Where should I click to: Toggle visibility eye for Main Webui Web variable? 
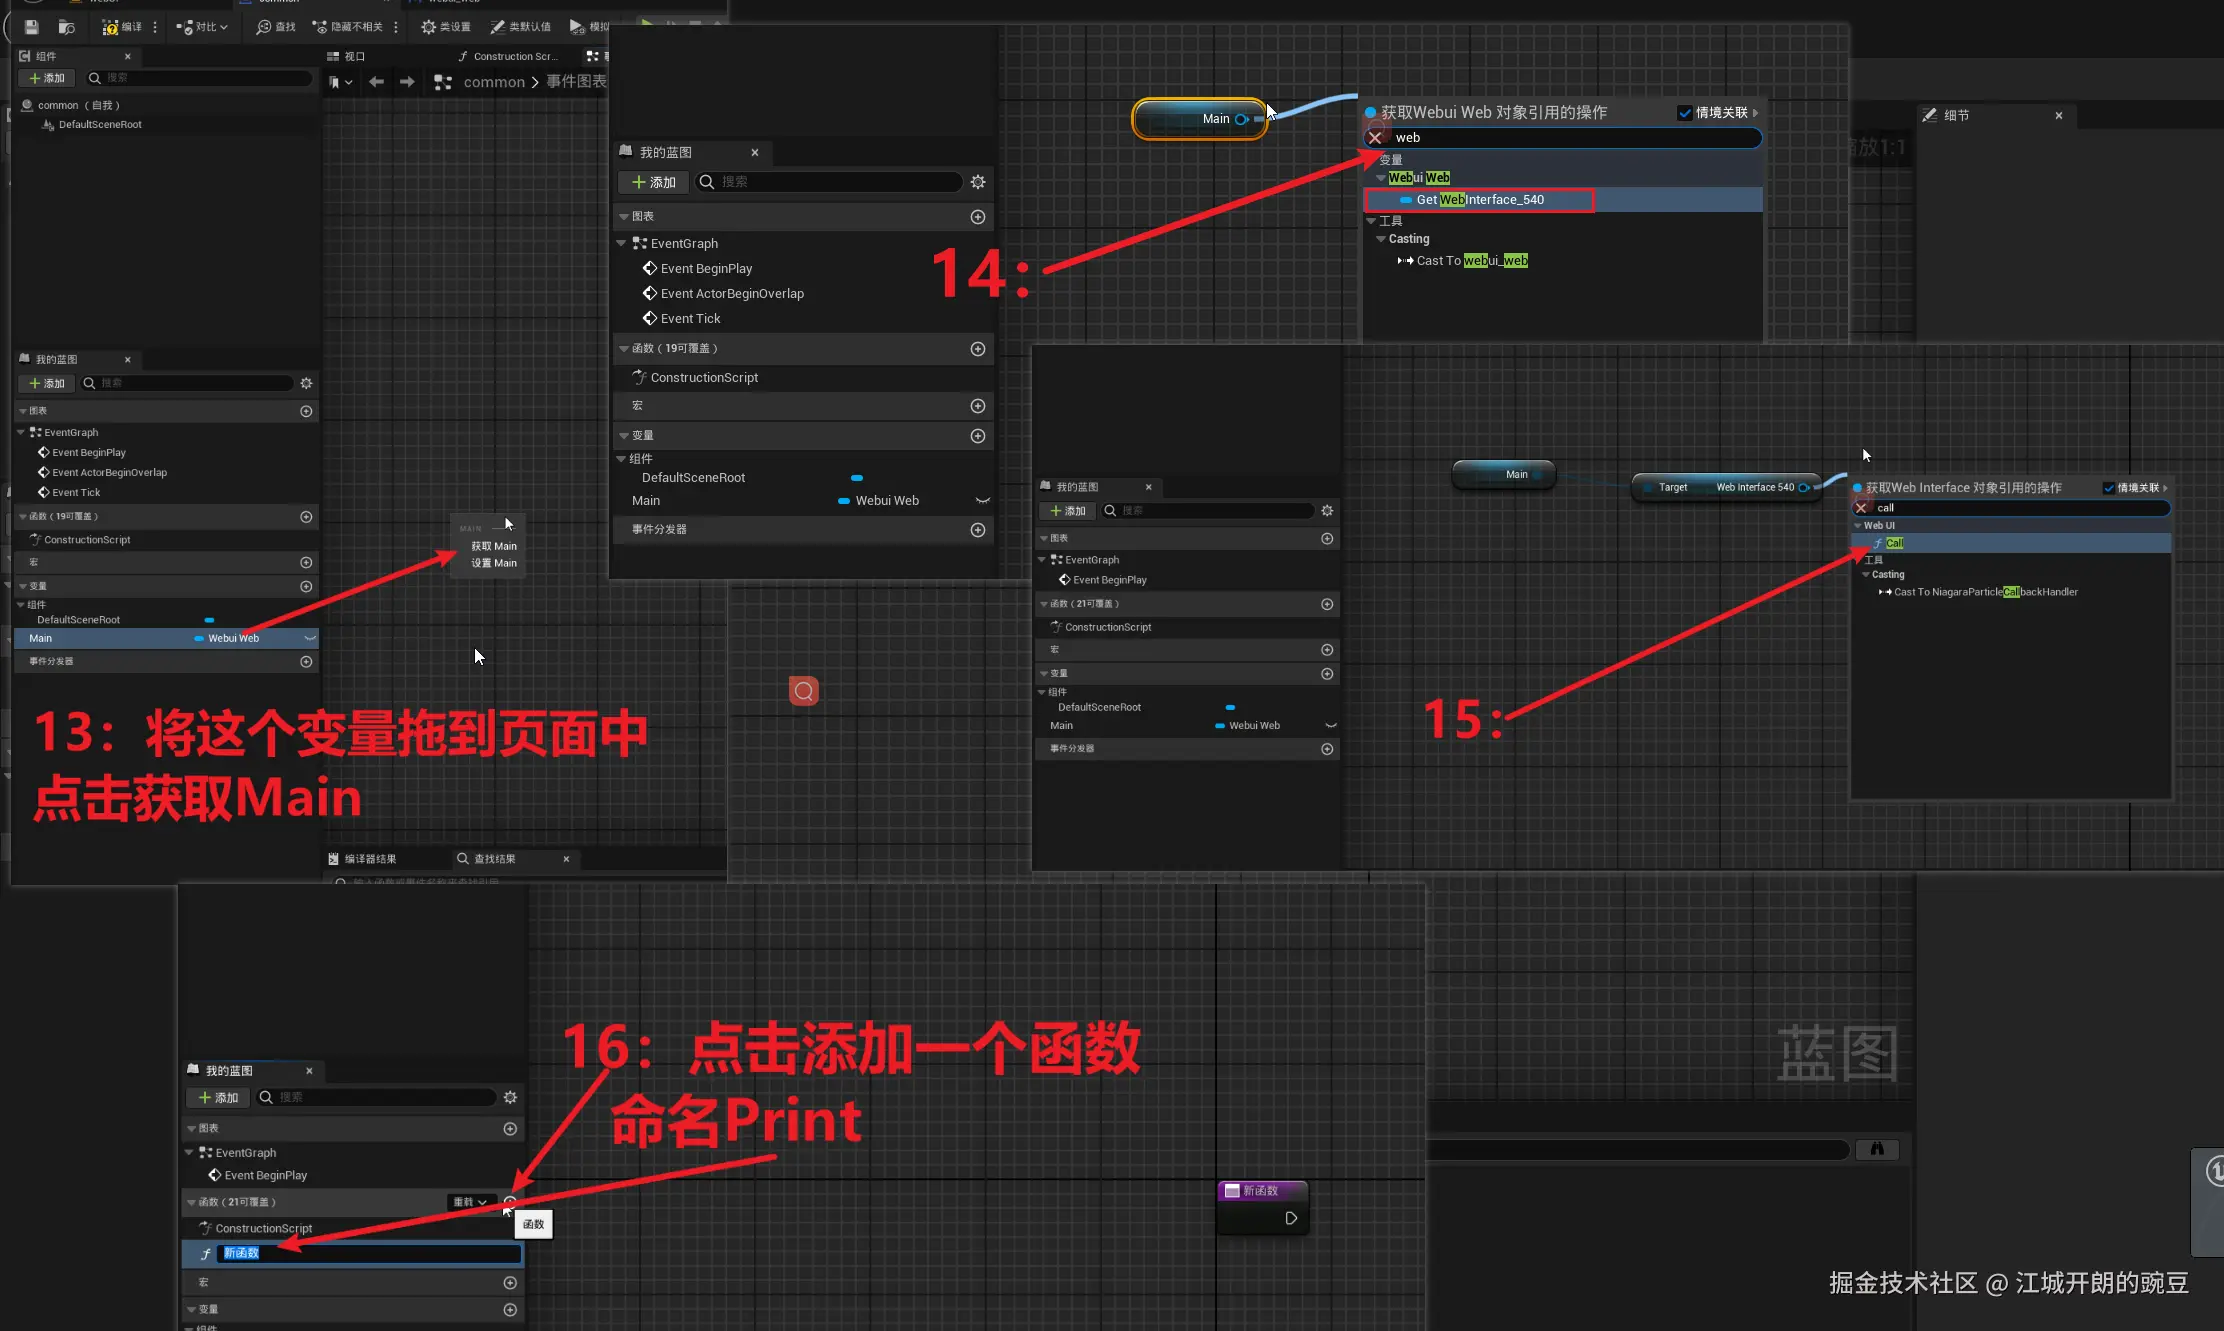(x=982, y=501)
